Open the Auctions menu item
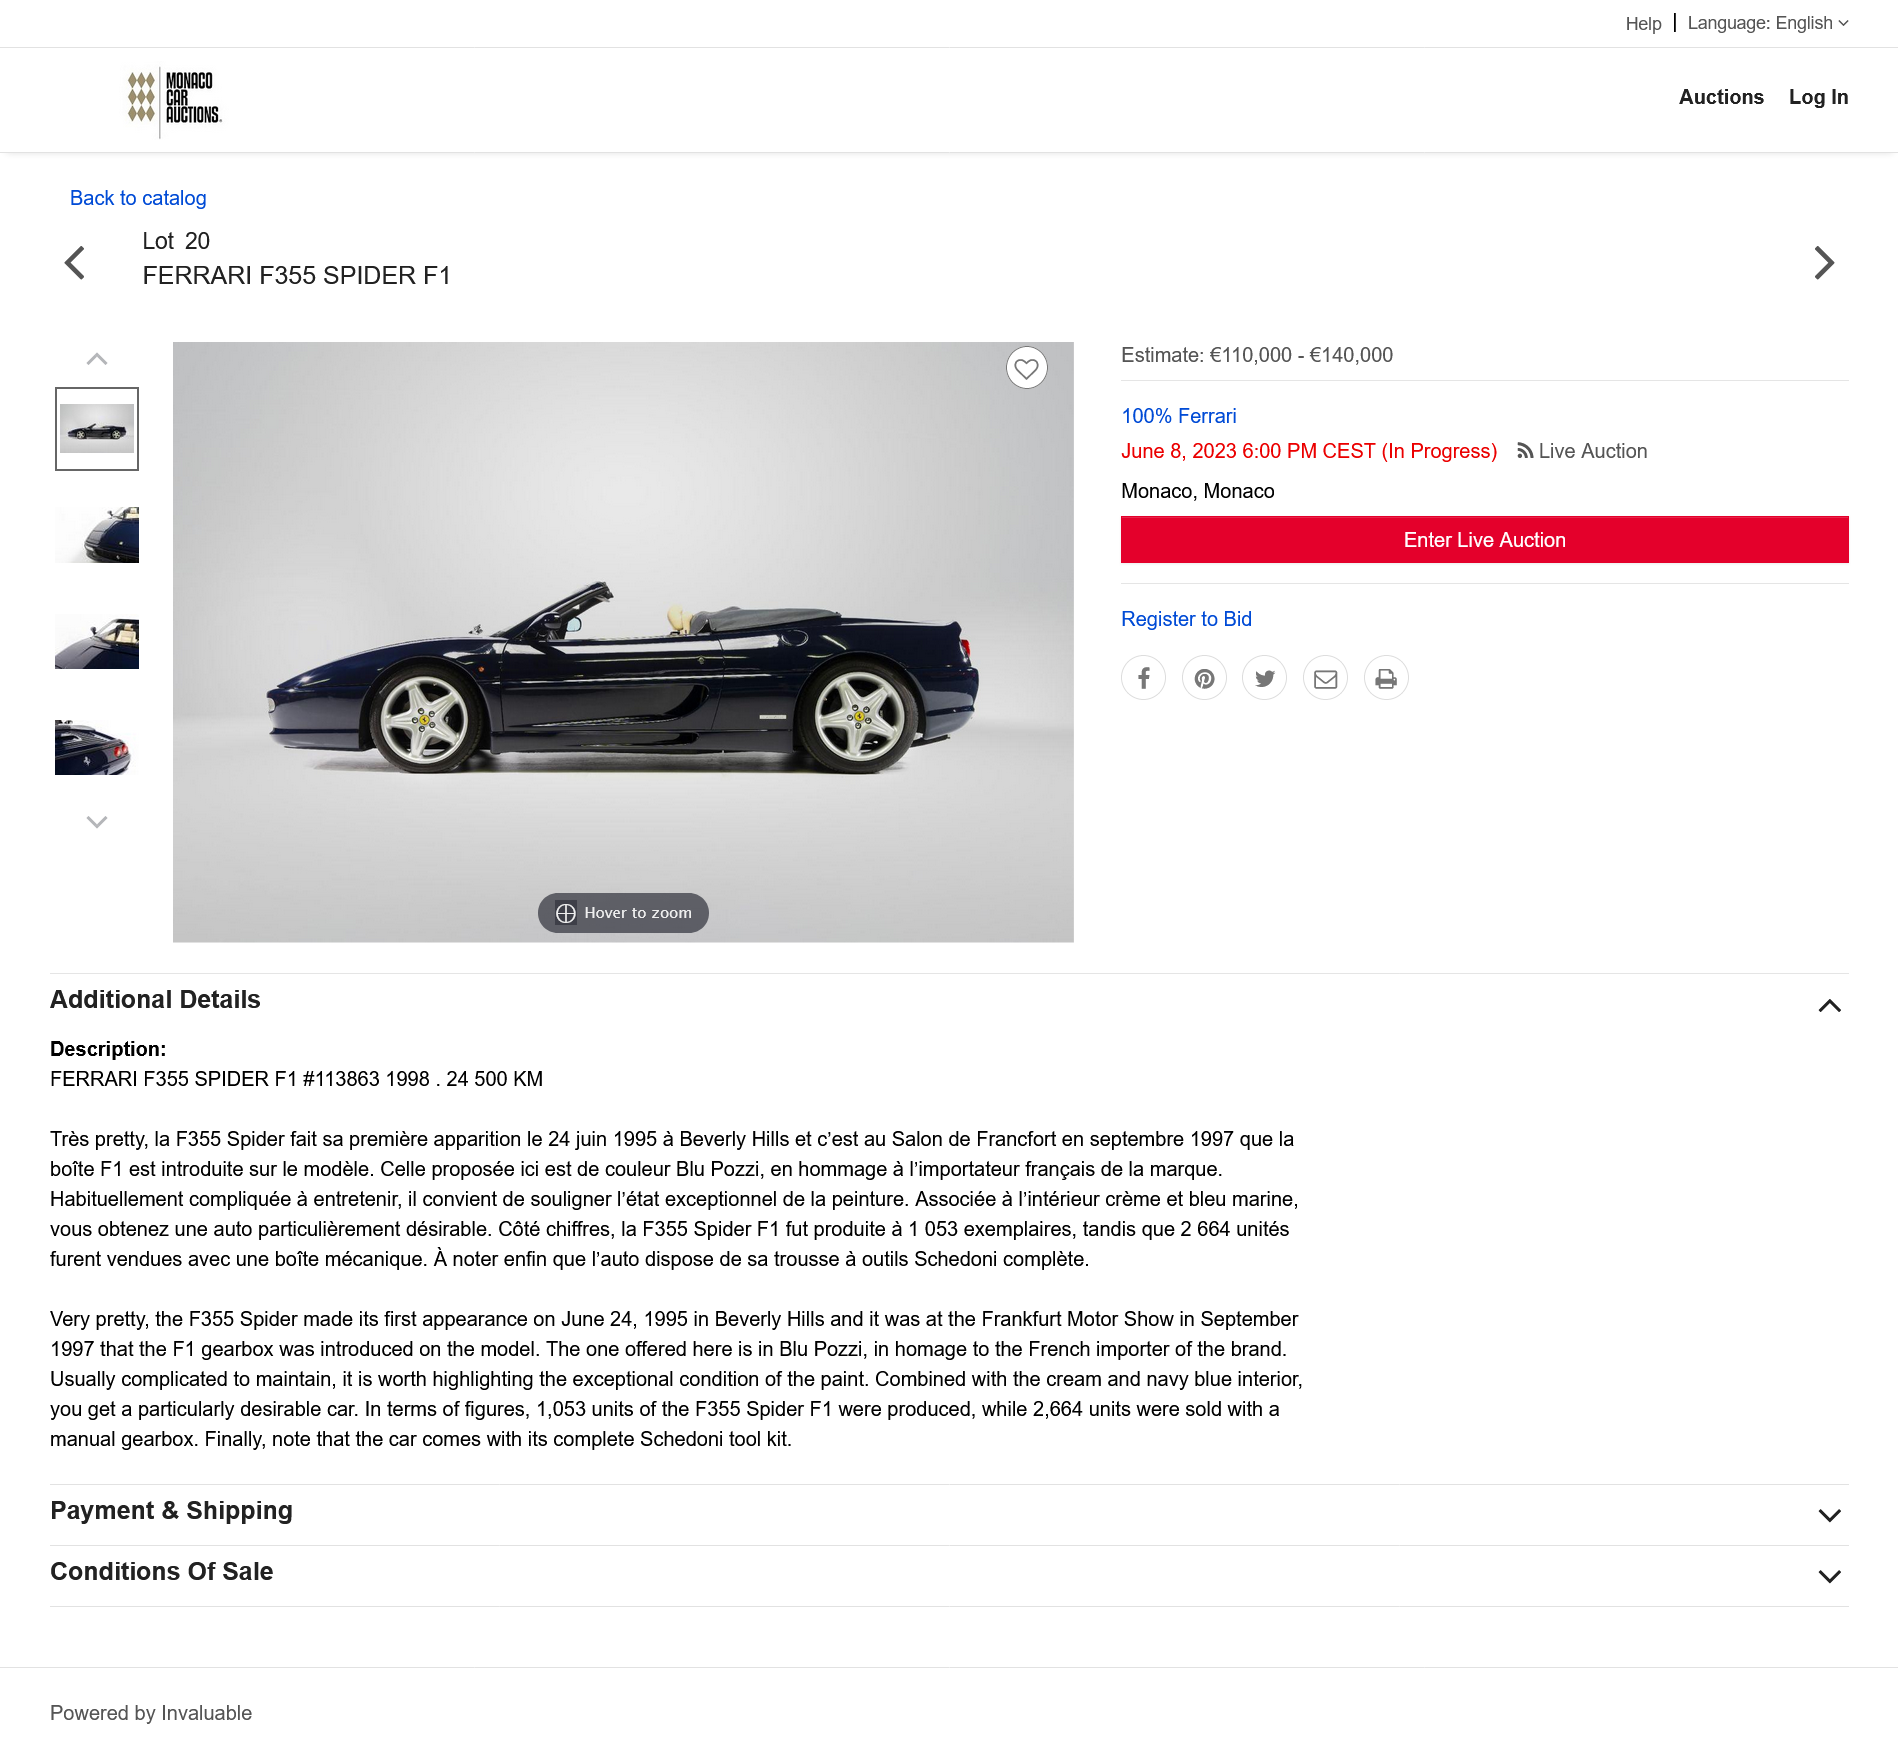 (1720, 97)
